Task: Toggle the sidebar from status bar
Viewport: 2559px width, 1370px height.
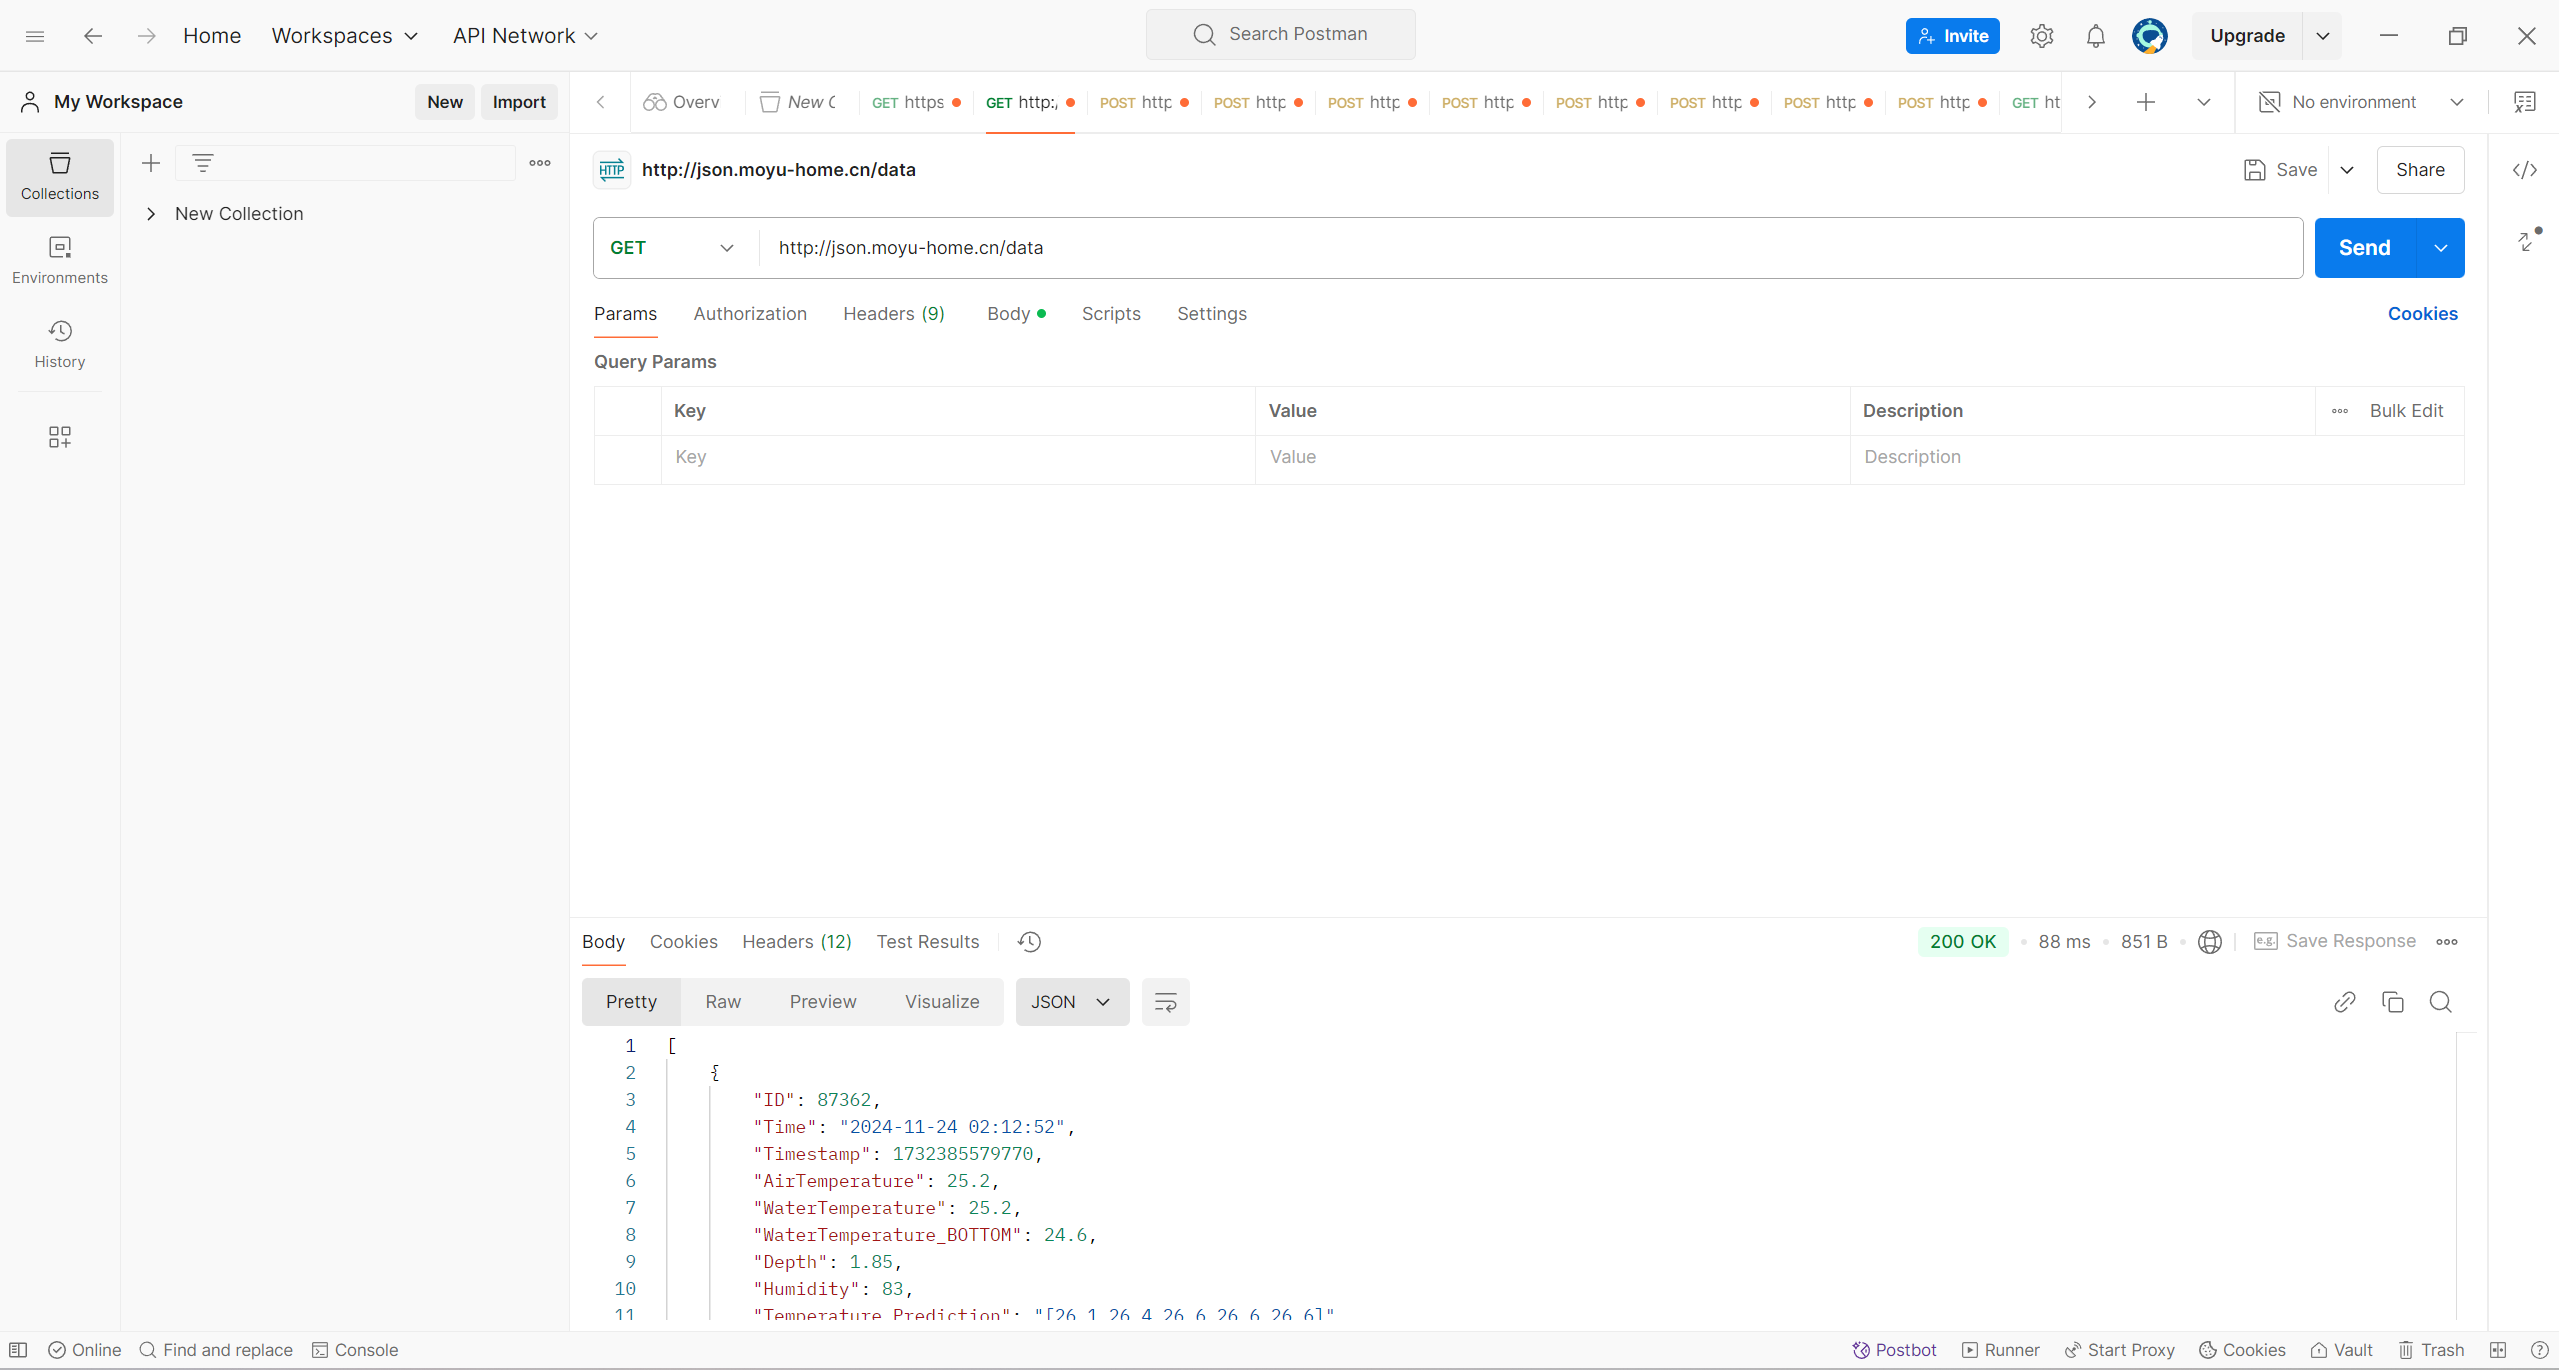Action: tap(18, 1350)
